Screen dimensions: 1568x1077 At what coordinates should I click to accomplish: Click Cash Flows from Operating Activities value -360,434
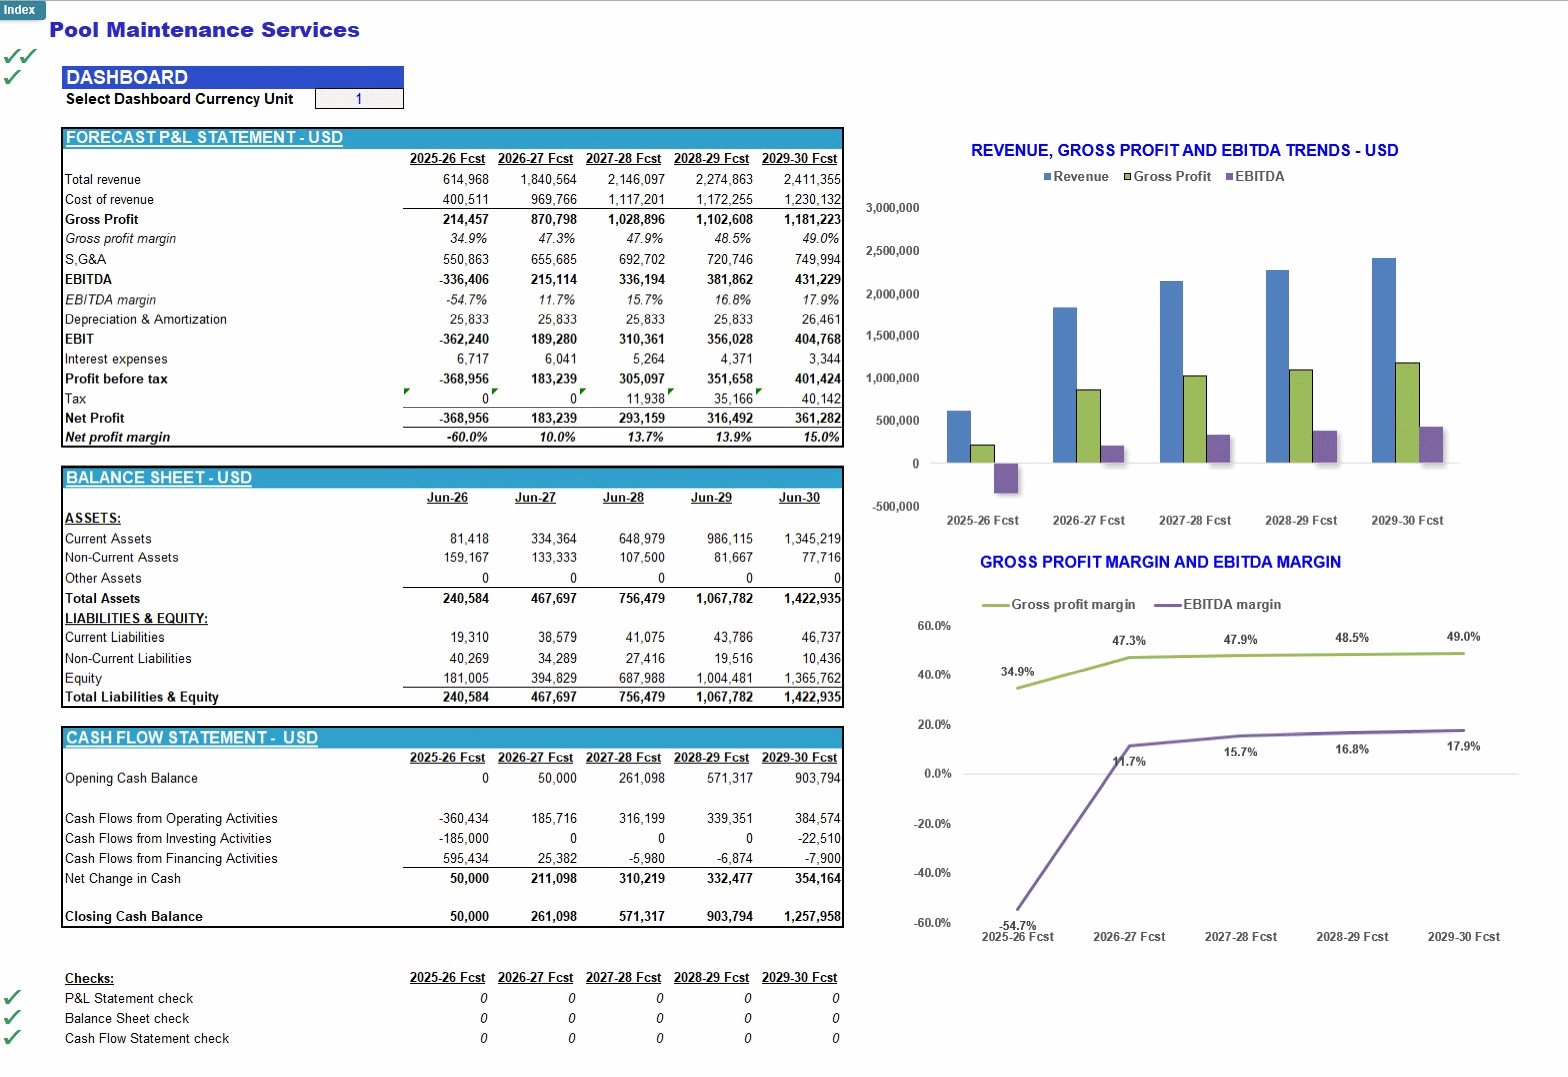(x=464, y=819)
